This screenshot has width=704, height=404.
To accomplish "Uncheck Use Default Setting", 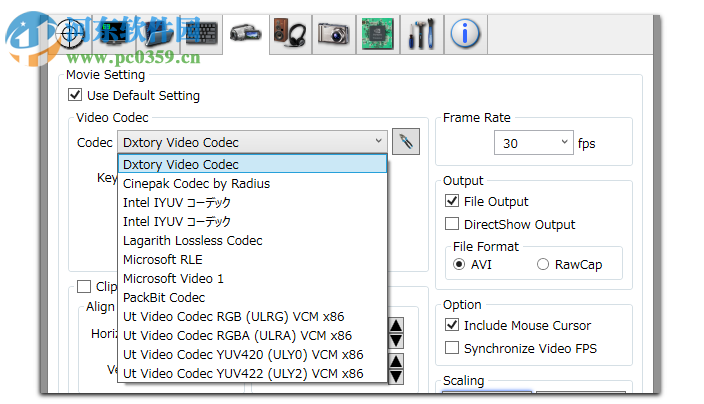I will click(x=75, y=96).
